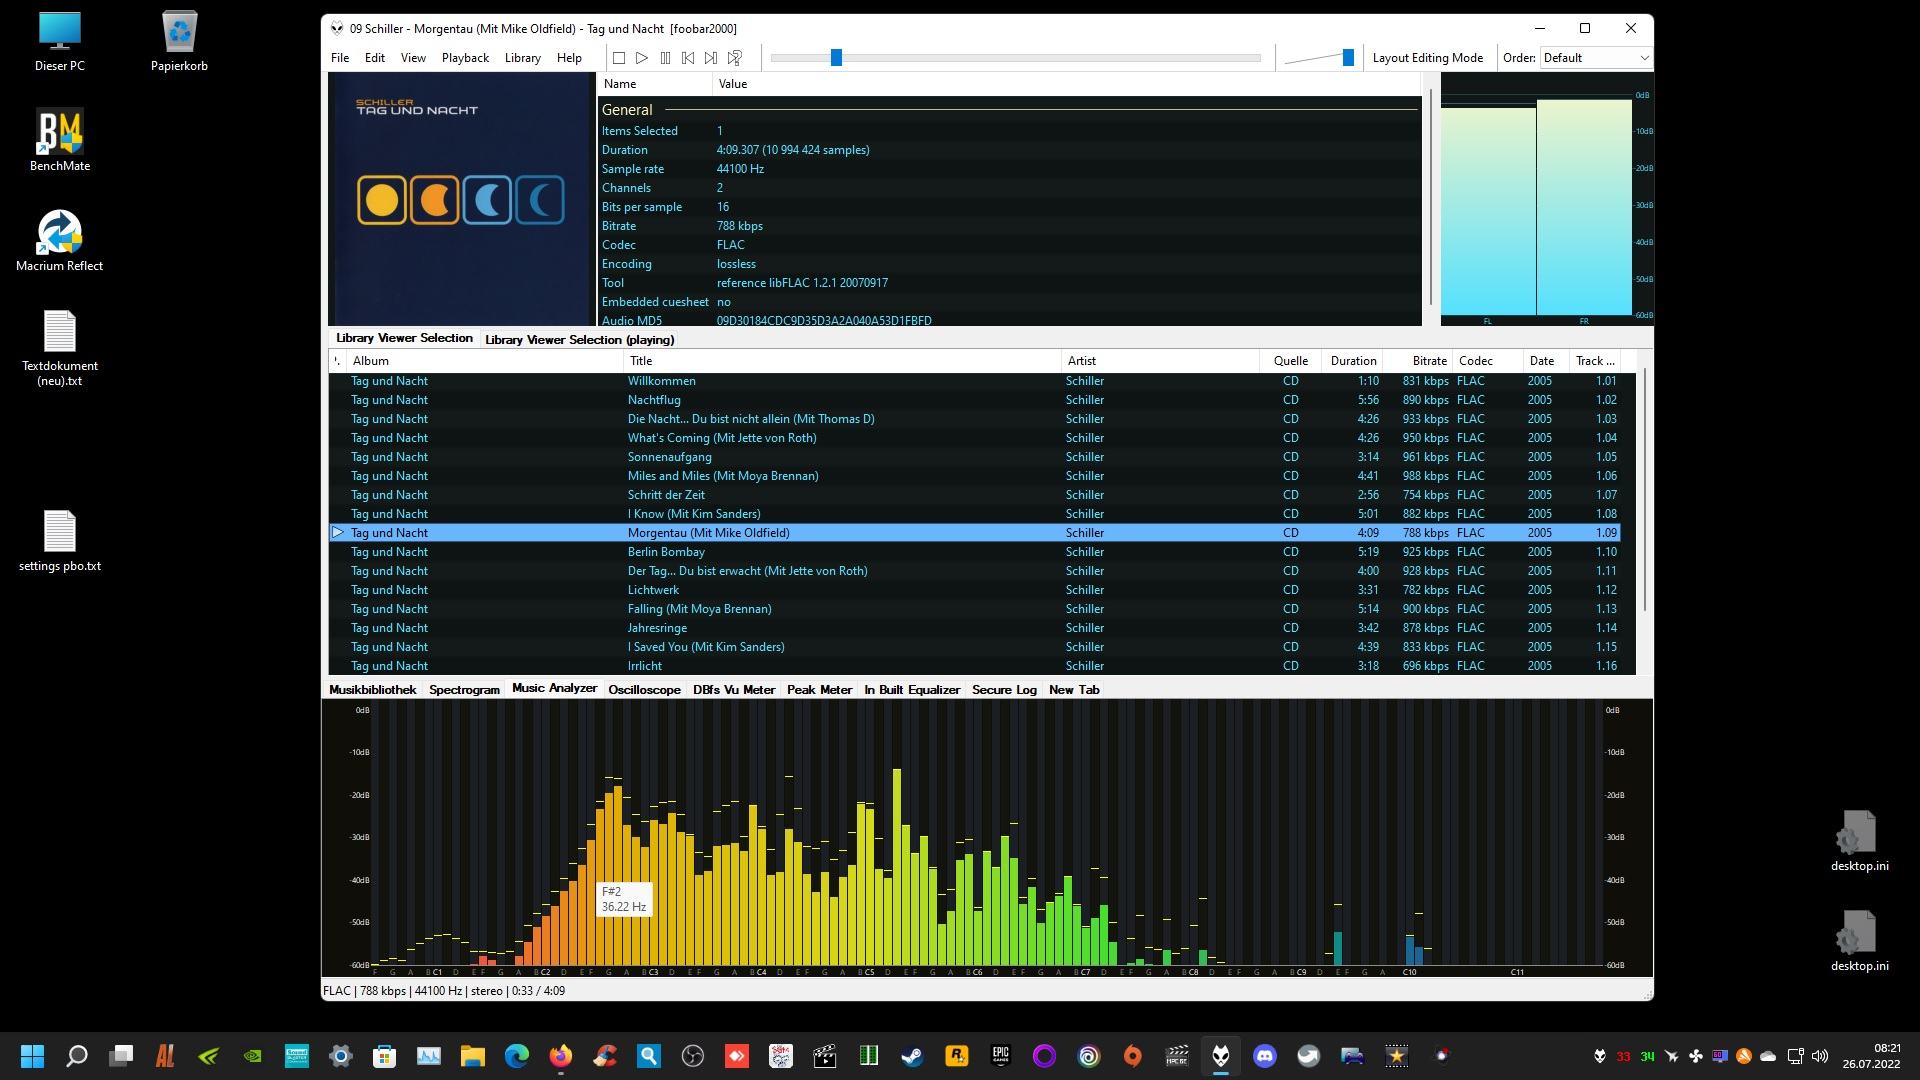Image resolution: width=1920 pixels, height=1080 pixels.
Task: Open Macrium Reflect desktop shortcut
Action: pos(60,241)
